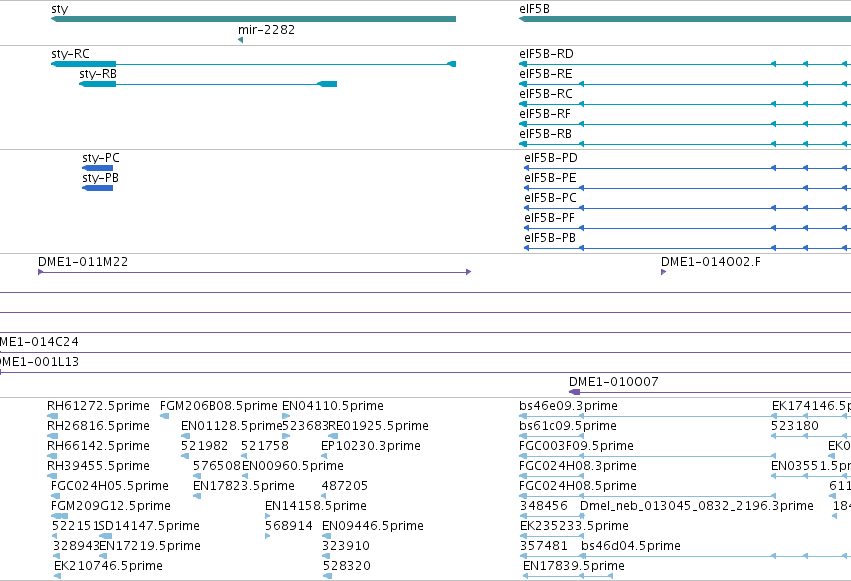Click EN17823.5prime EST

[x=197, y=496]
